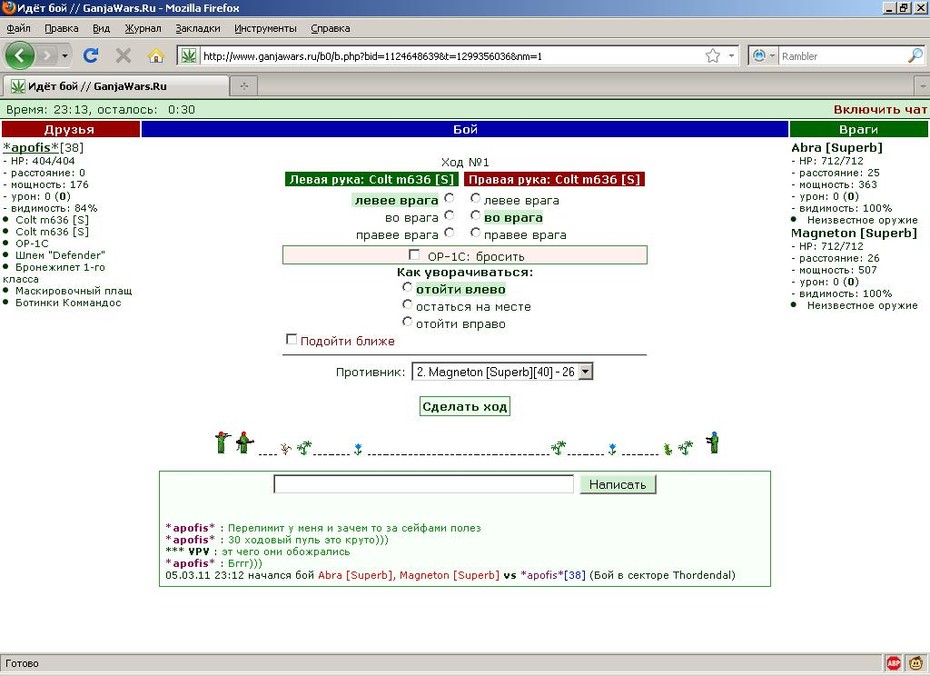Bookmark page with the star icon
Viewport: 930px width, 676px height.
(713, 56)
